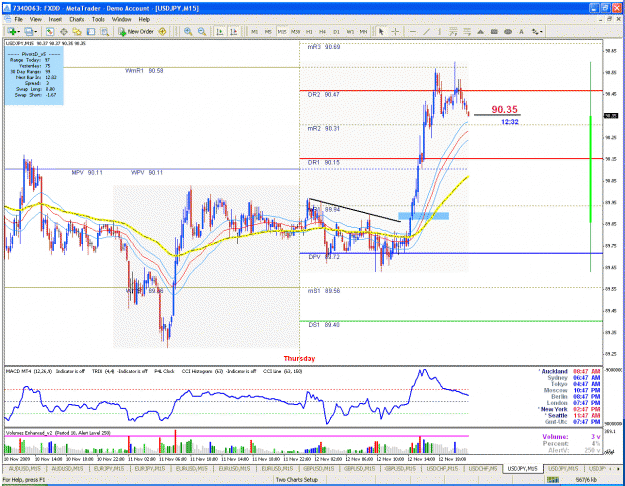Viewport: 625px width, 486px height.
Task: Click the red 90.35 price label
Action: pos(504,109)
